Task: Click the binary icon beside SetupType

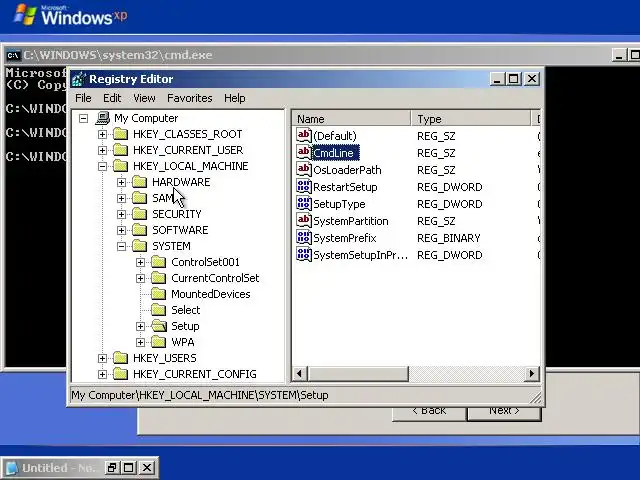Action: click(304, 203)
